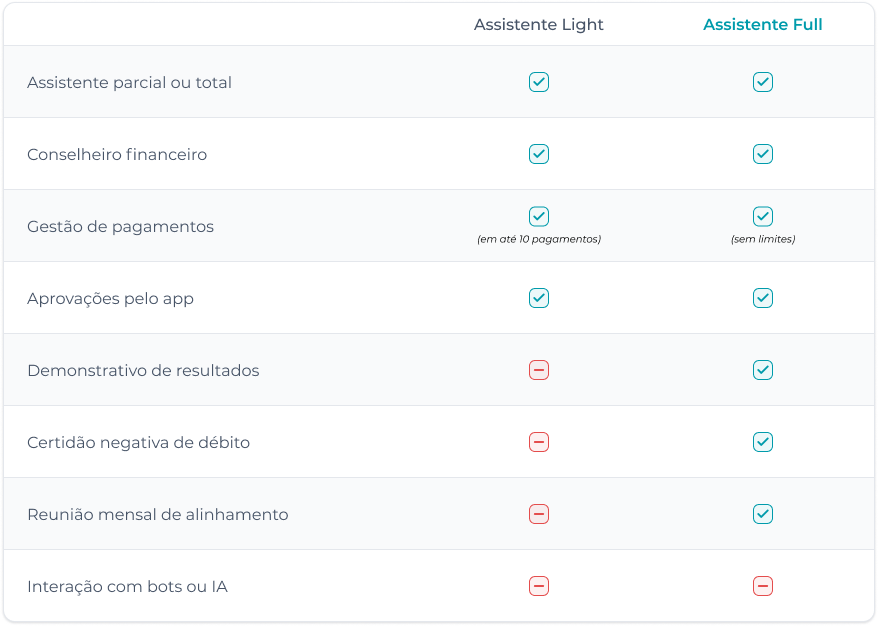Image resolution: width=878 pixels, height=626 pixels.
Task: Click Light minus icon for Demonstrativo de resultados
Action: point(539,370)
